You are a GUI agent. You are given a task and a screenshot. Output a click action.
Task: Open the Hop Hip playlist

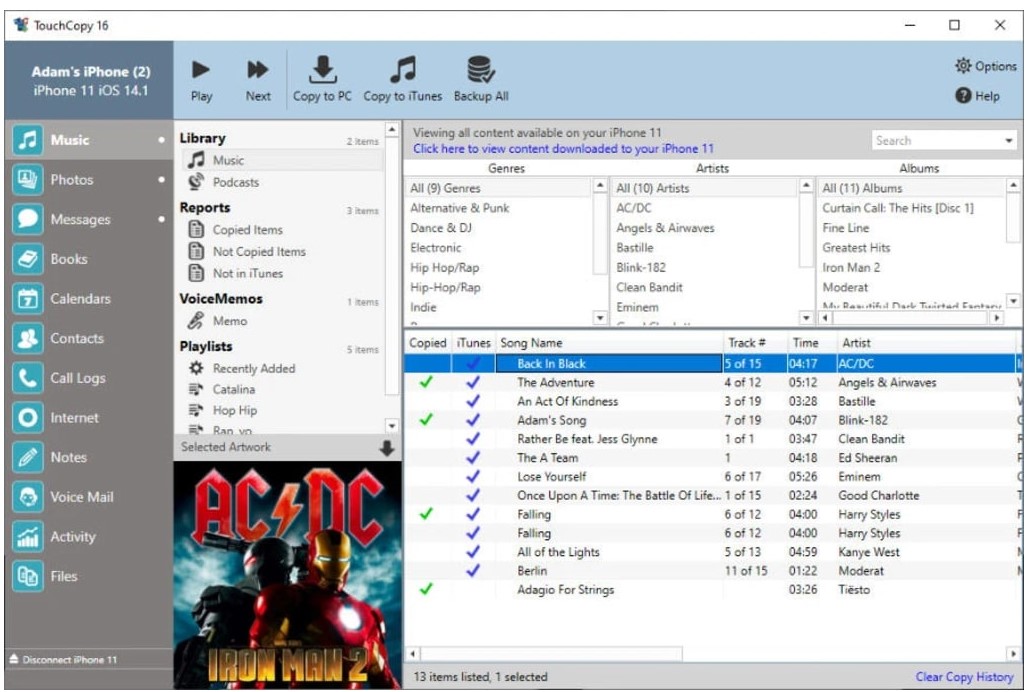283,410
